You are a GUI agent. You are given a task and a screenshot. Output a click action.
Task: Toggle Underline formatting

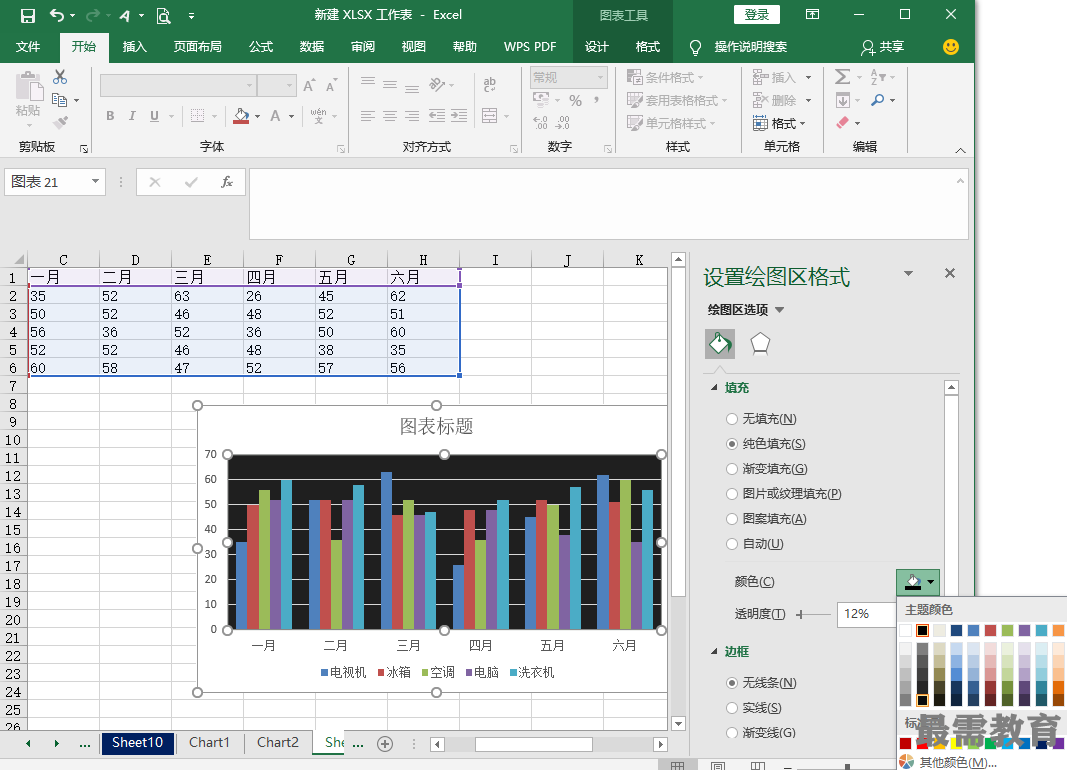154,116
